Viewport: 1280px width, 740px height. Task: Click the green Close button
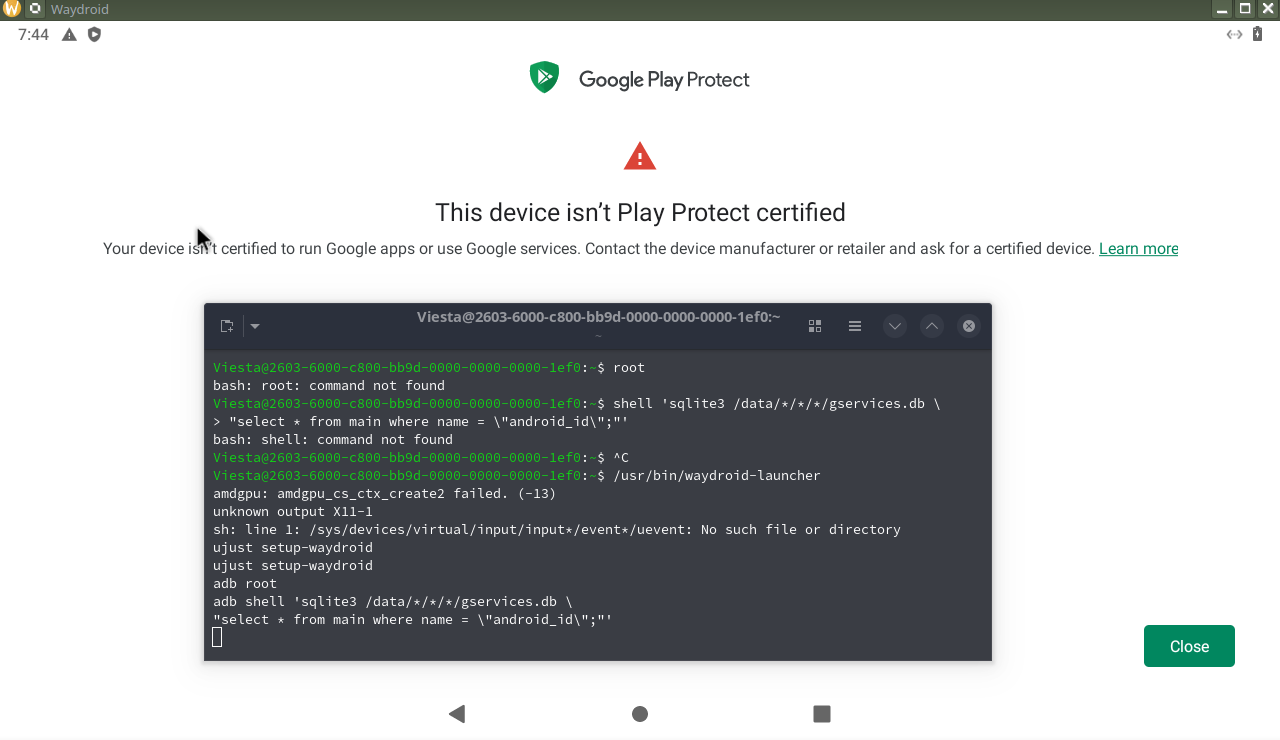(x=1189, y=646)
